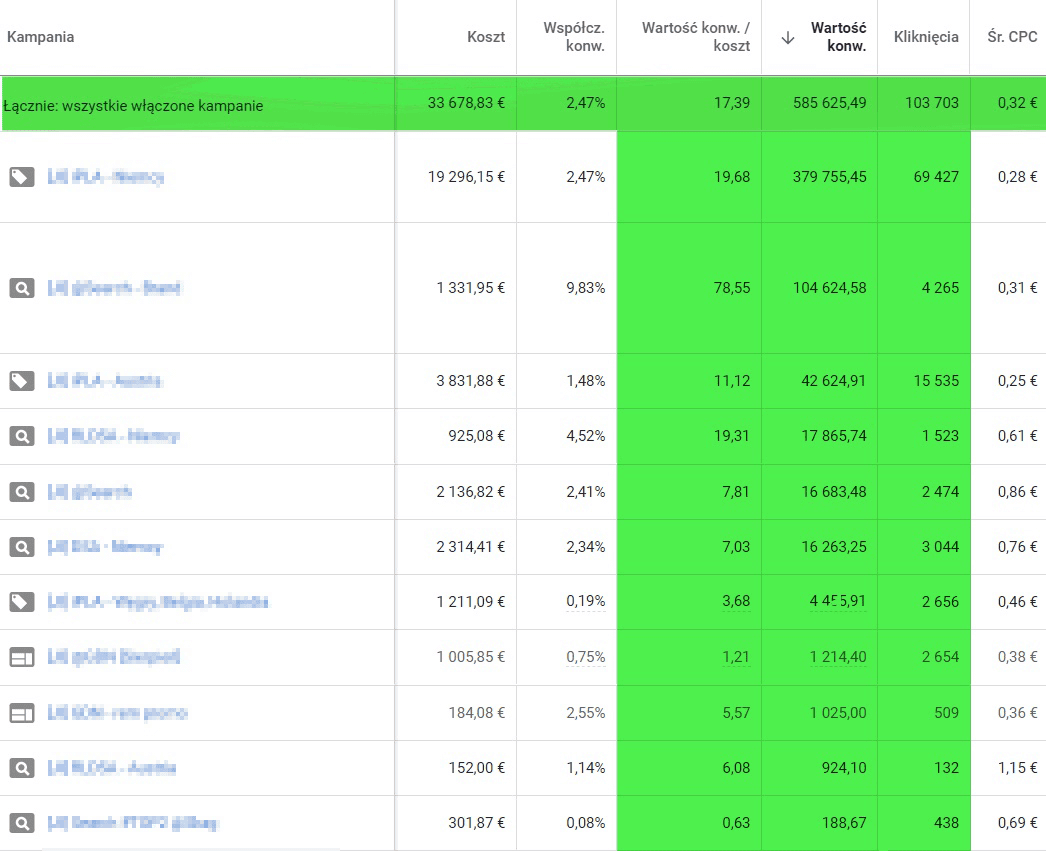
Task: Click the conversion value 1 025,00
Action: [838, 713]
